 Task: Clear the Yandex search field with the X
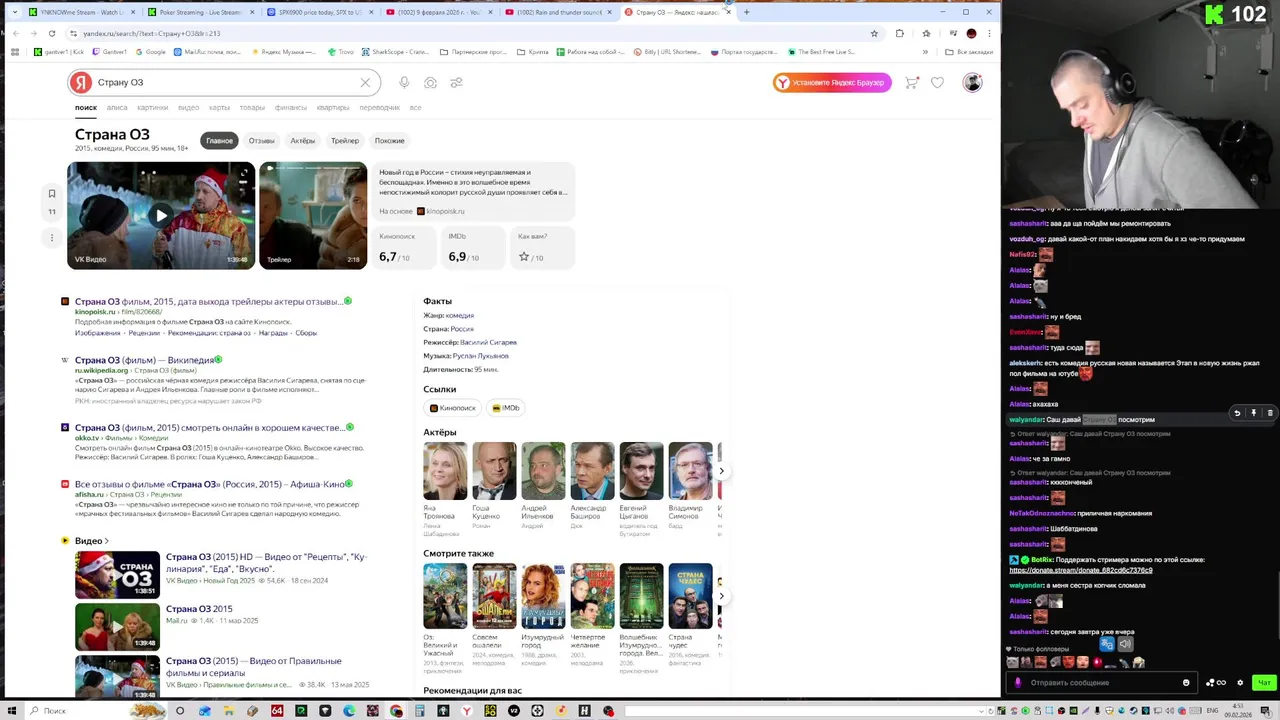point(365,83)
